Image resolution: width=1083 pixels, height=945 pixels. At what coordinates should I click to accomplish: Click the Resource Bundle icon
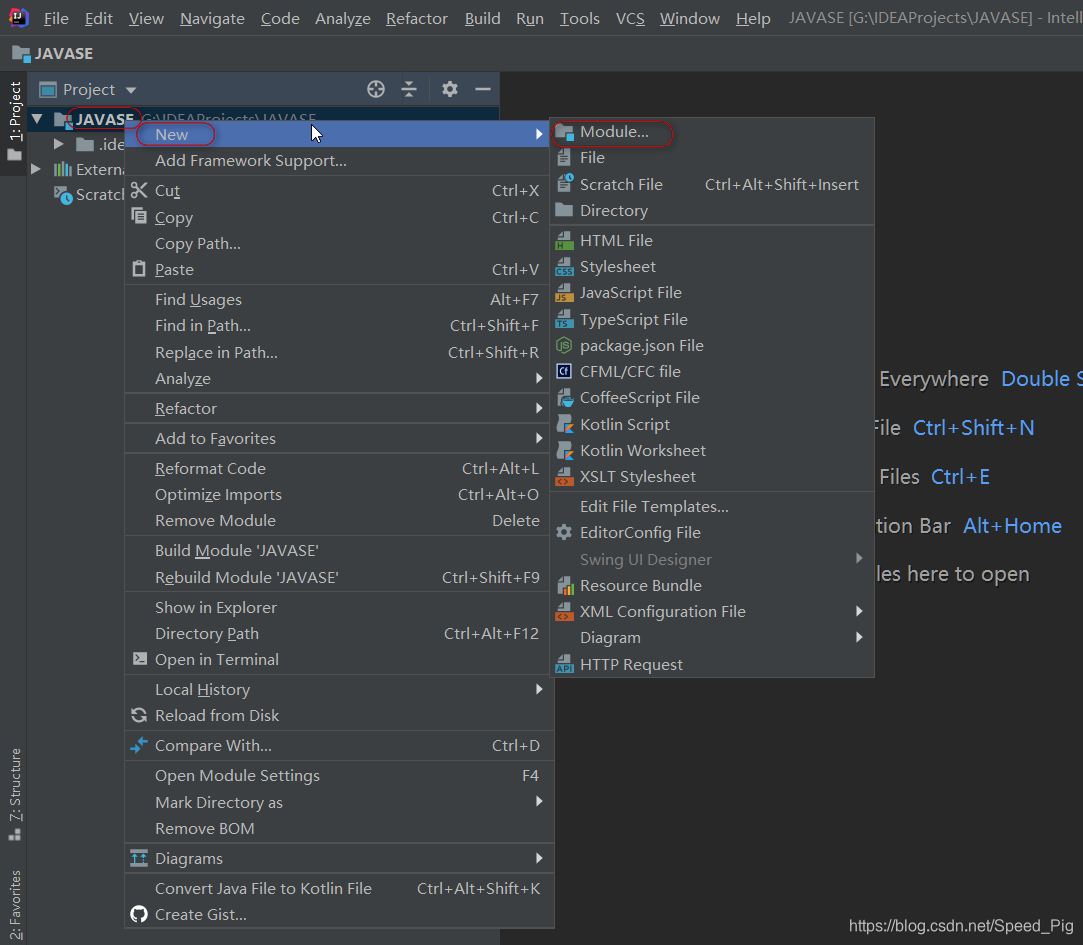[564, 586]
